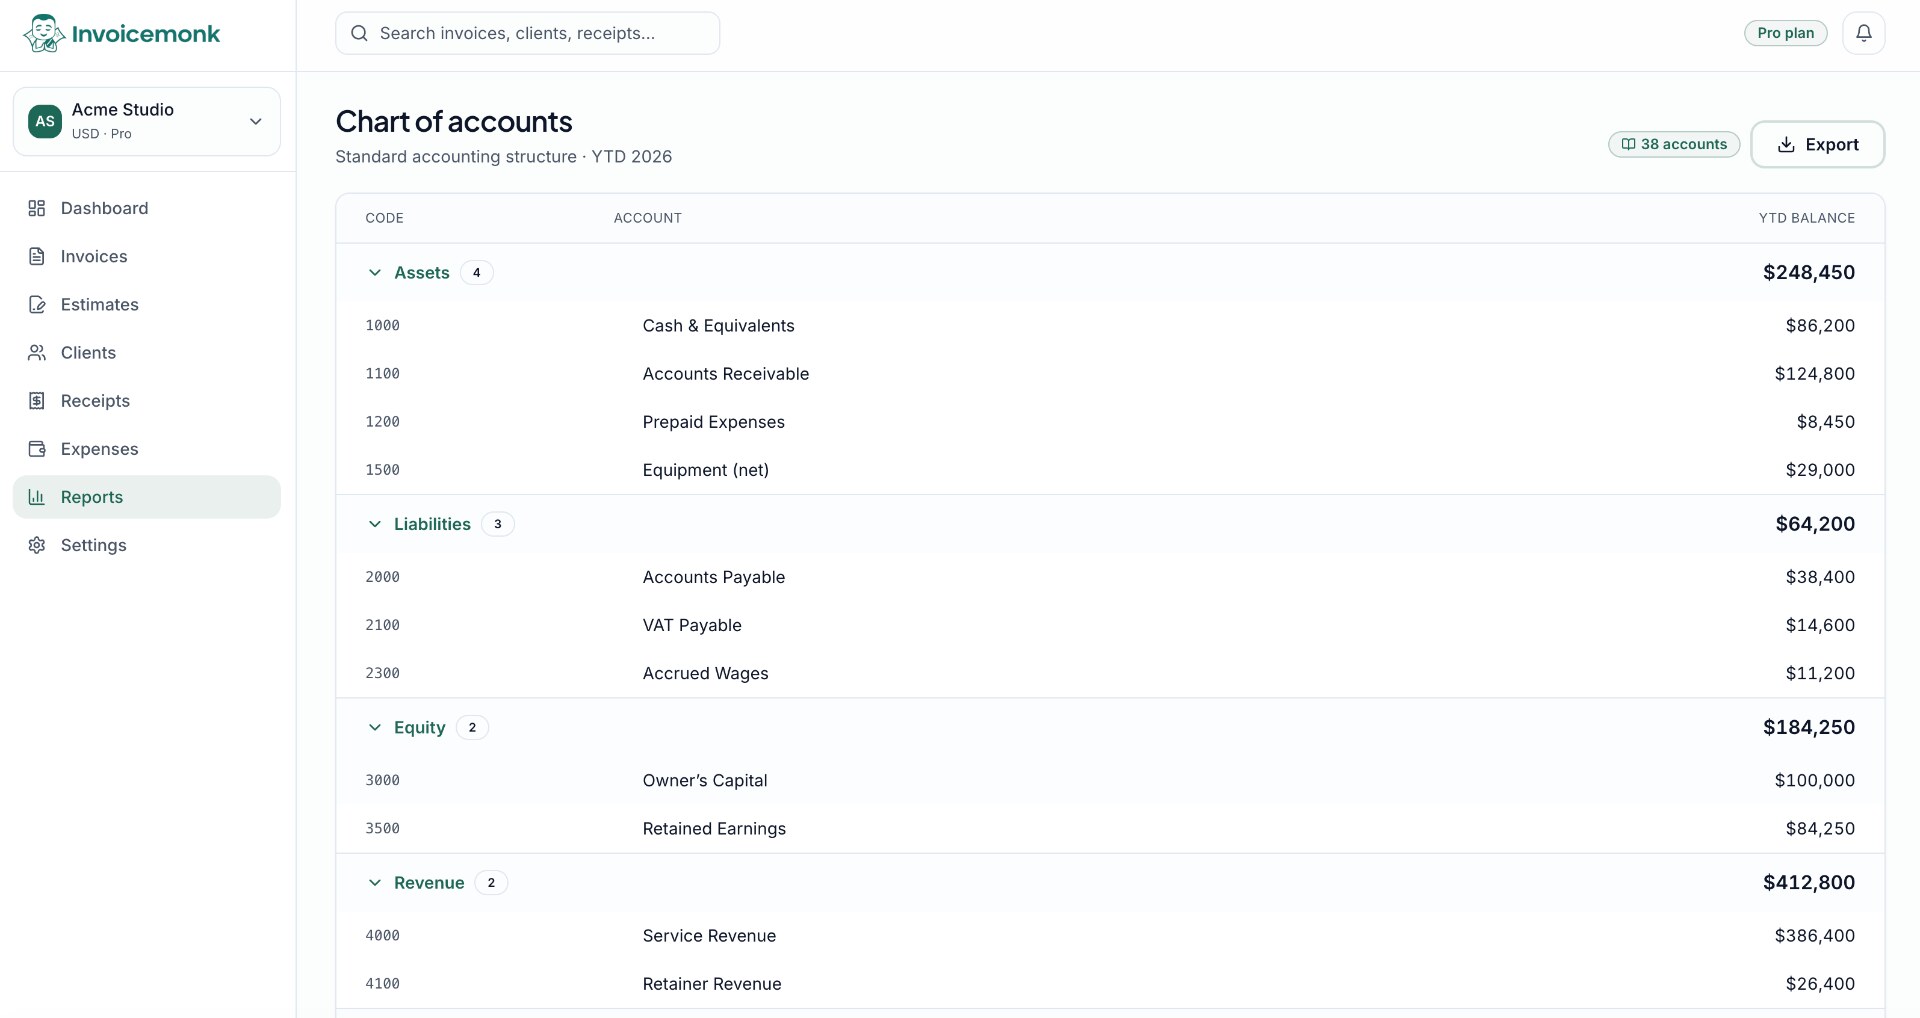Click the Liabilities count badge 3
Screen dimensions: 1920x1018
coord(498,524)
